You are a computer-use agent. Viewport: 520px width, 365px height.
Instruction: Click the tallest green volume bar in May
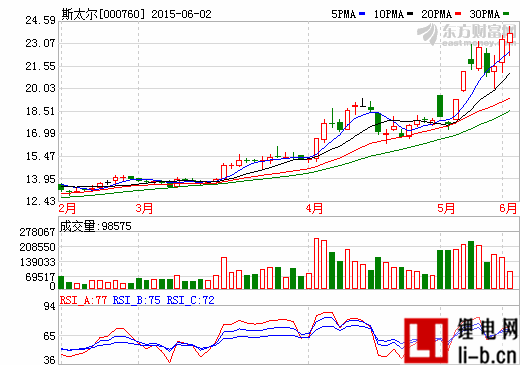click(471, 265)
